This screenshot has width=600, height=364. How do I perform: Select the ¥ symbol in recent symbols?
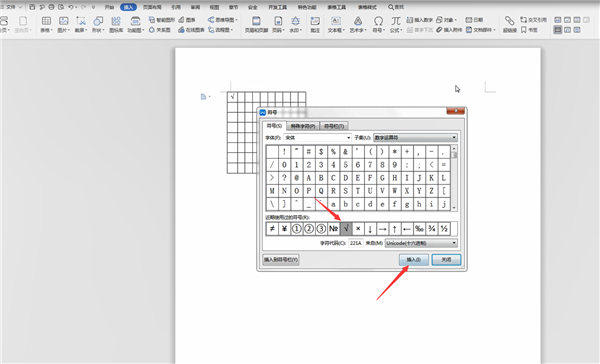pos(284,229)
